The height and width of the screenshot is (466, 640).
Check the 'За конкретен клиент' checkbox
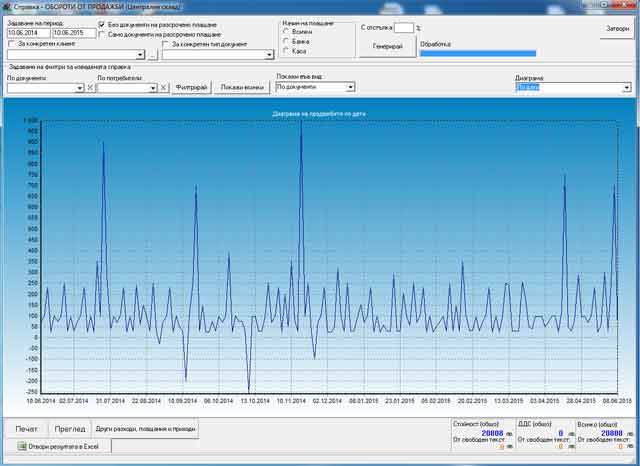tap(11, 44)
